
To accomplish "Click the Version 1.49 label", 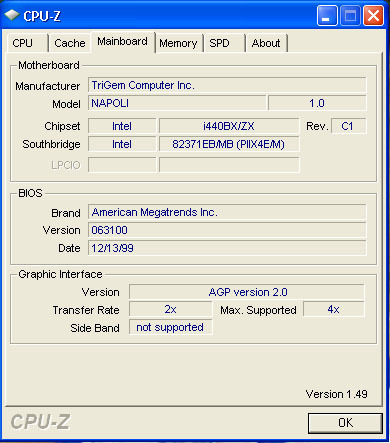I will (x=337, y=394).
